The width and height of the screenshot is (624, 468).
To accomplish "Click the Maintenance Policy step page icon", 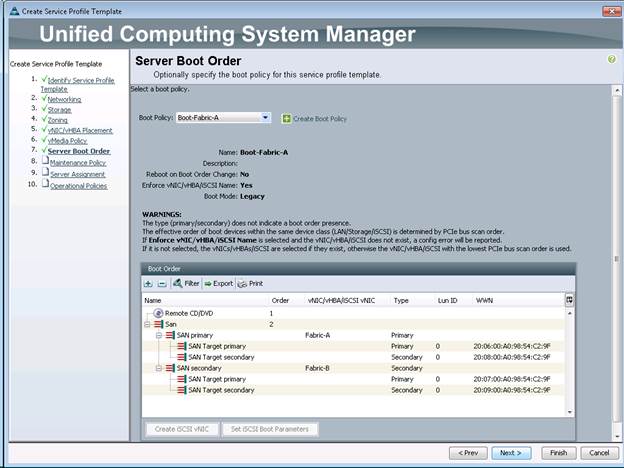I will tap(45, 161).
